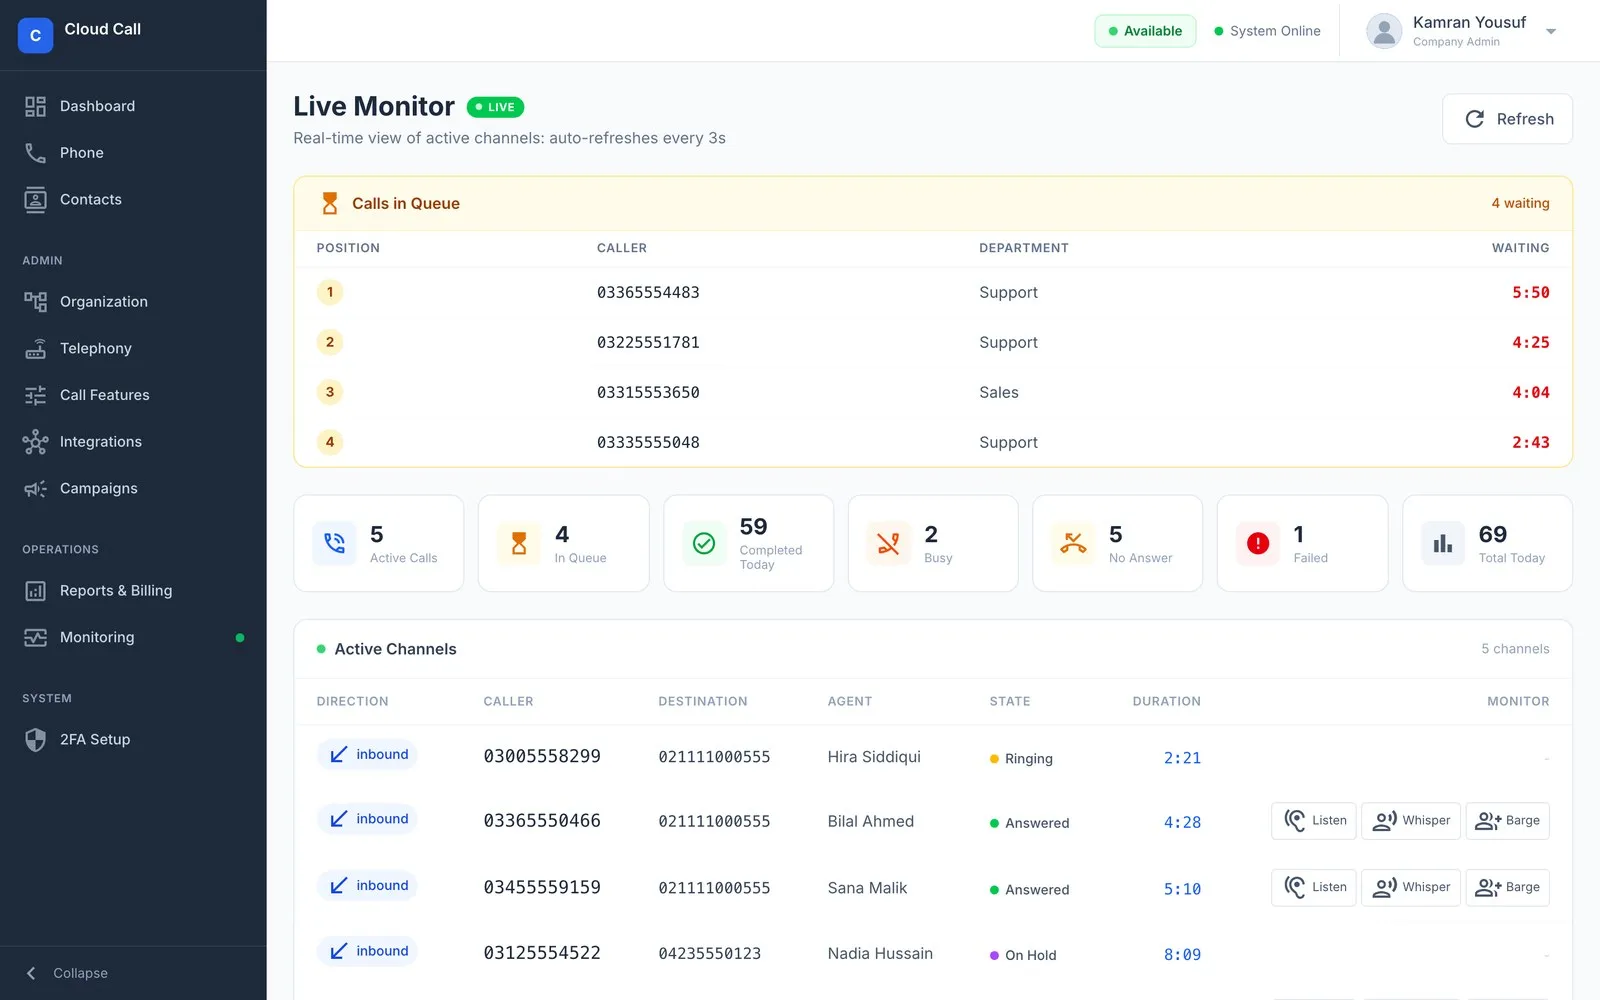This screenshot has height=1000, width=1600.
Task: Barge into Bilal Ahmed's call
Action: click(x=1508, y=821)
